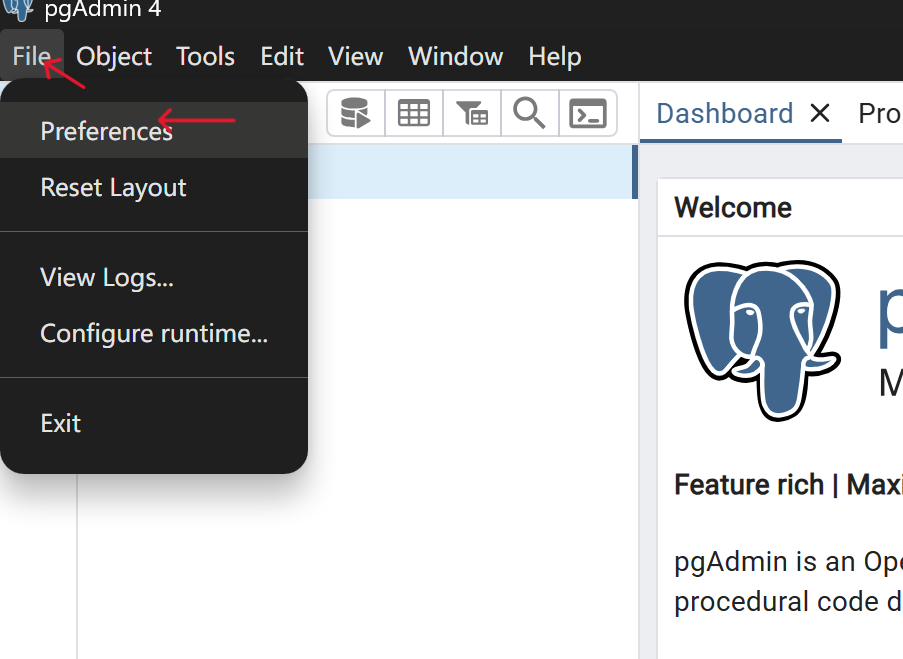Close the Dashboard tab

coord(819,113)
